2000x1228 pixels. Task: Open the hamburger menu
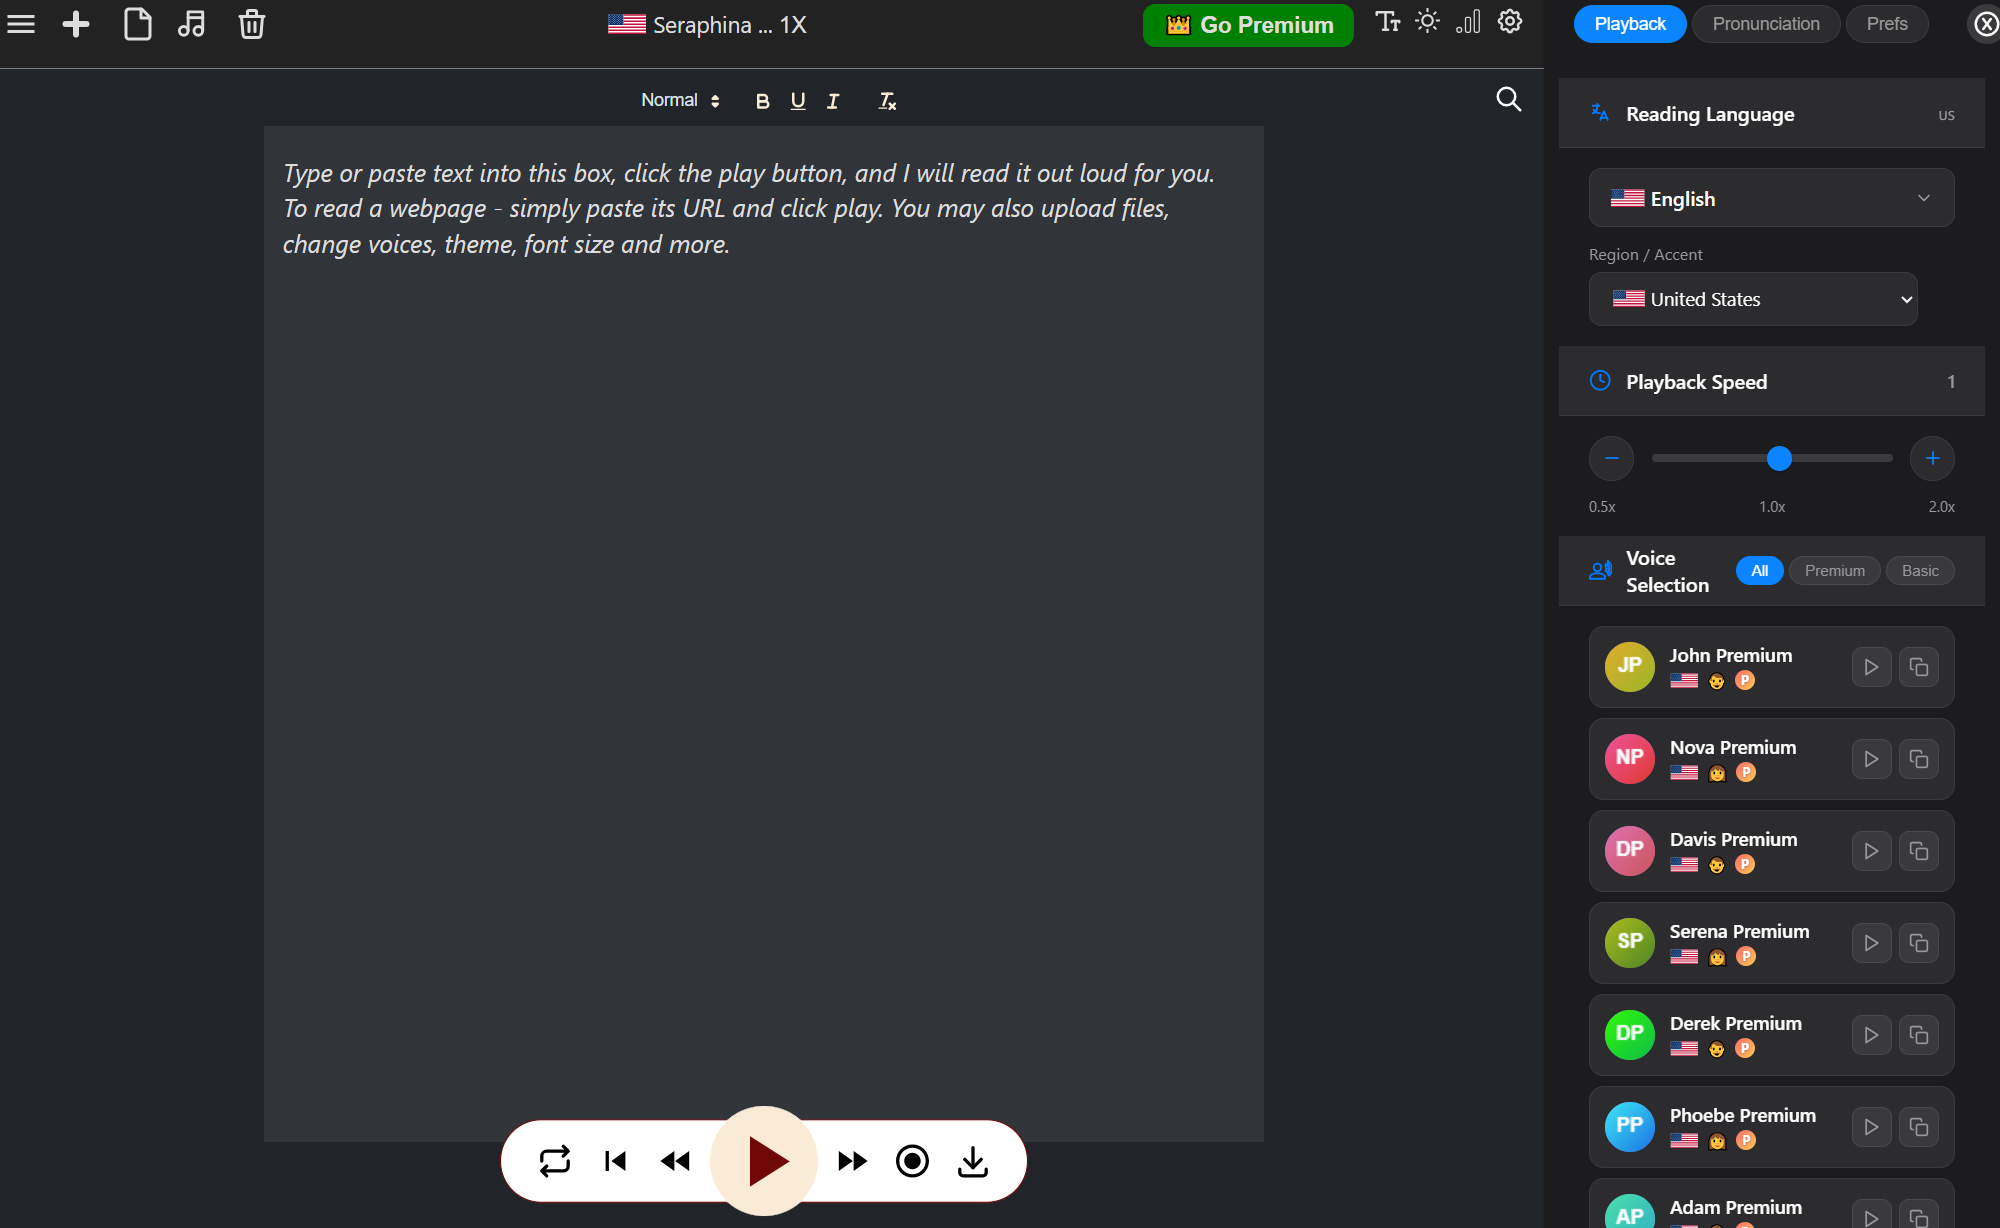coord(21,24)
